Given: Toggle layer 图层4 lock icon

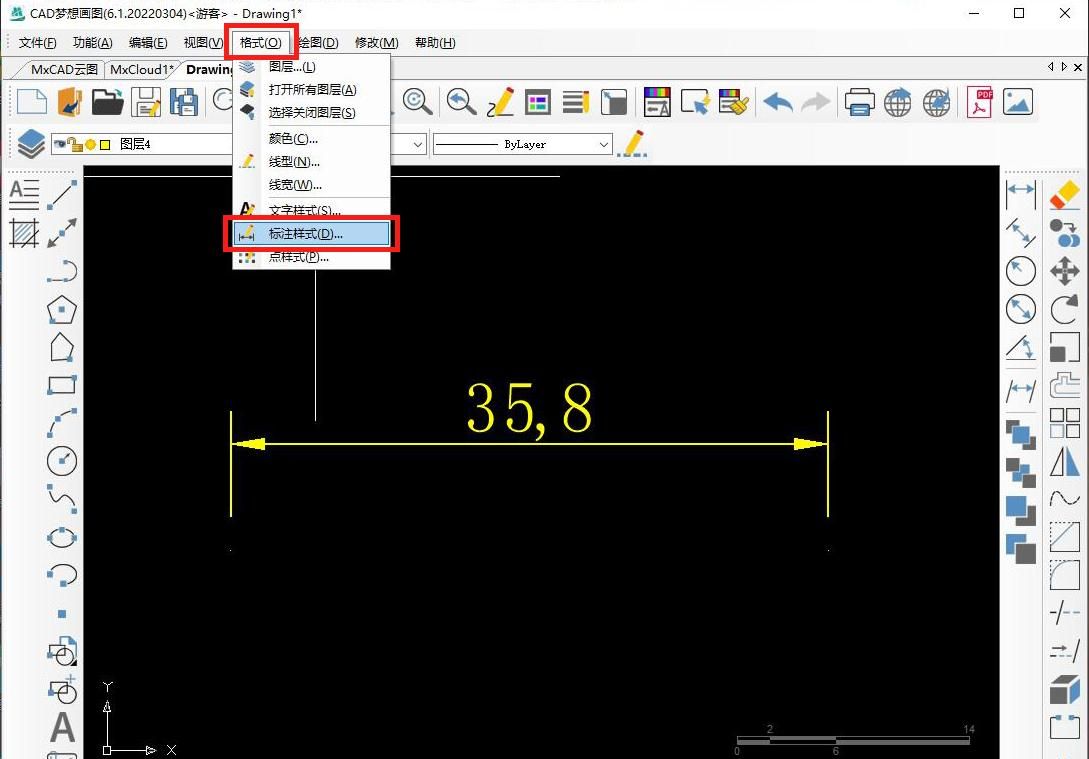Looking at the screenshot, I should [x=75, y=144].
